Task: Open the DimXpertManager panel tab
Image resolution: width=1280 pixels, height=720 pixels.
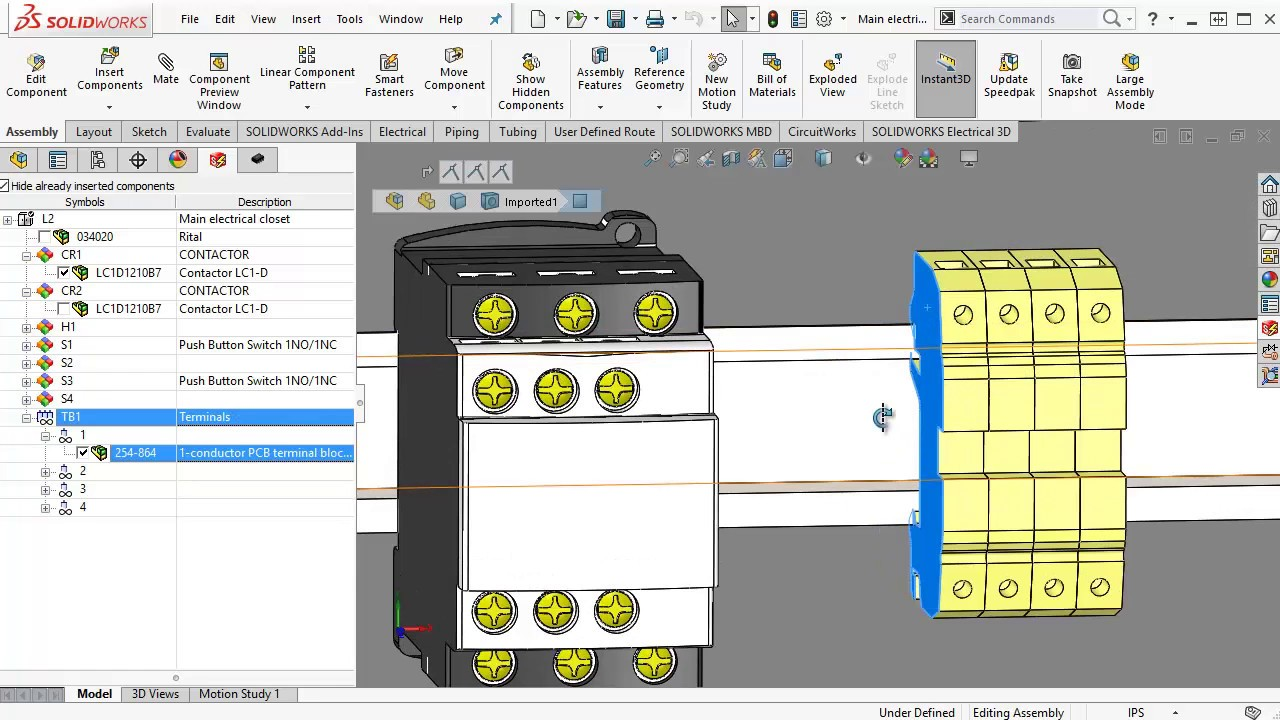Action: [138, 160]
